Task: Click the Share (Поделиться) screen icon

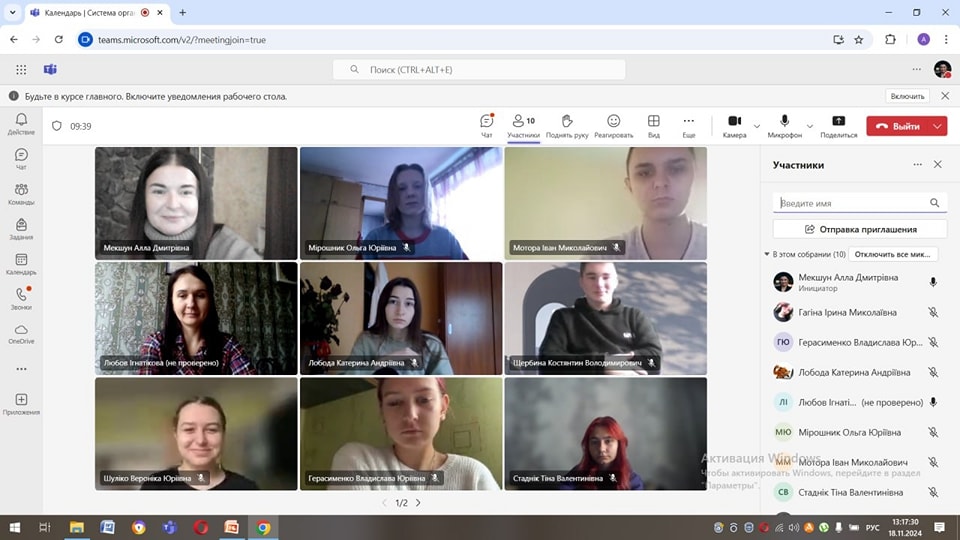Action: 838,122
